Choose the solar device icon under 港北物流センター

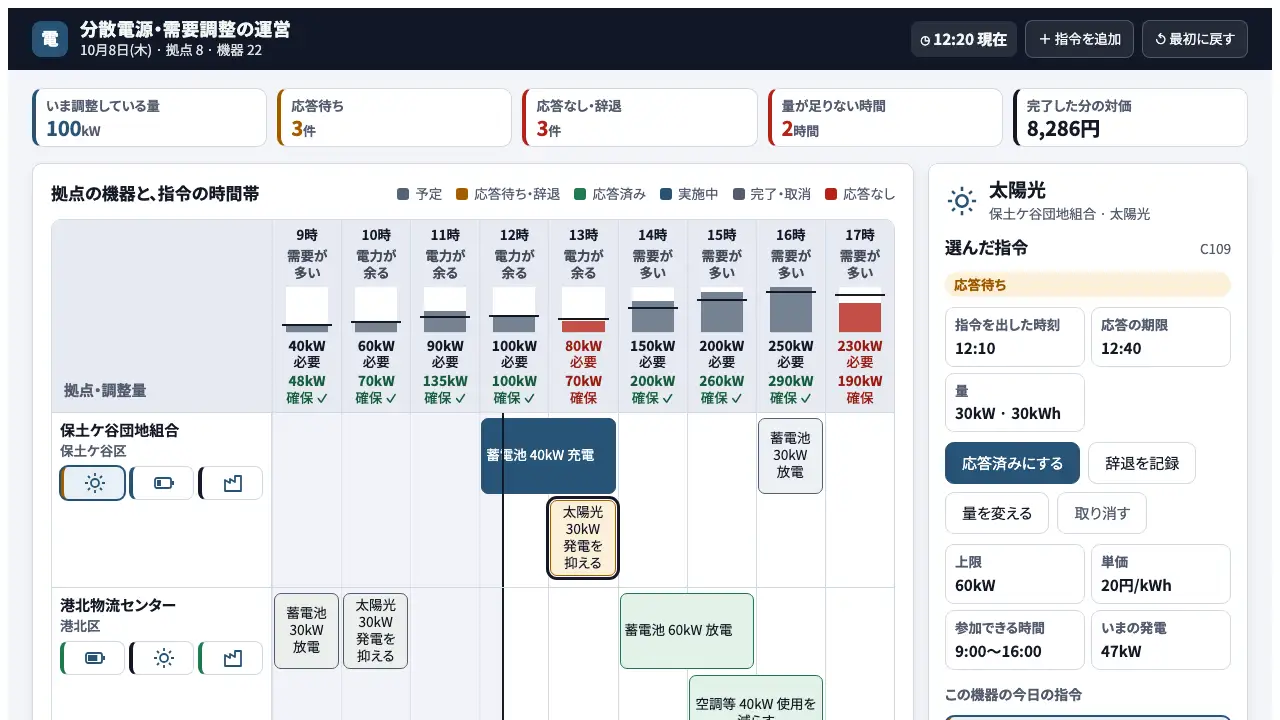162,658
